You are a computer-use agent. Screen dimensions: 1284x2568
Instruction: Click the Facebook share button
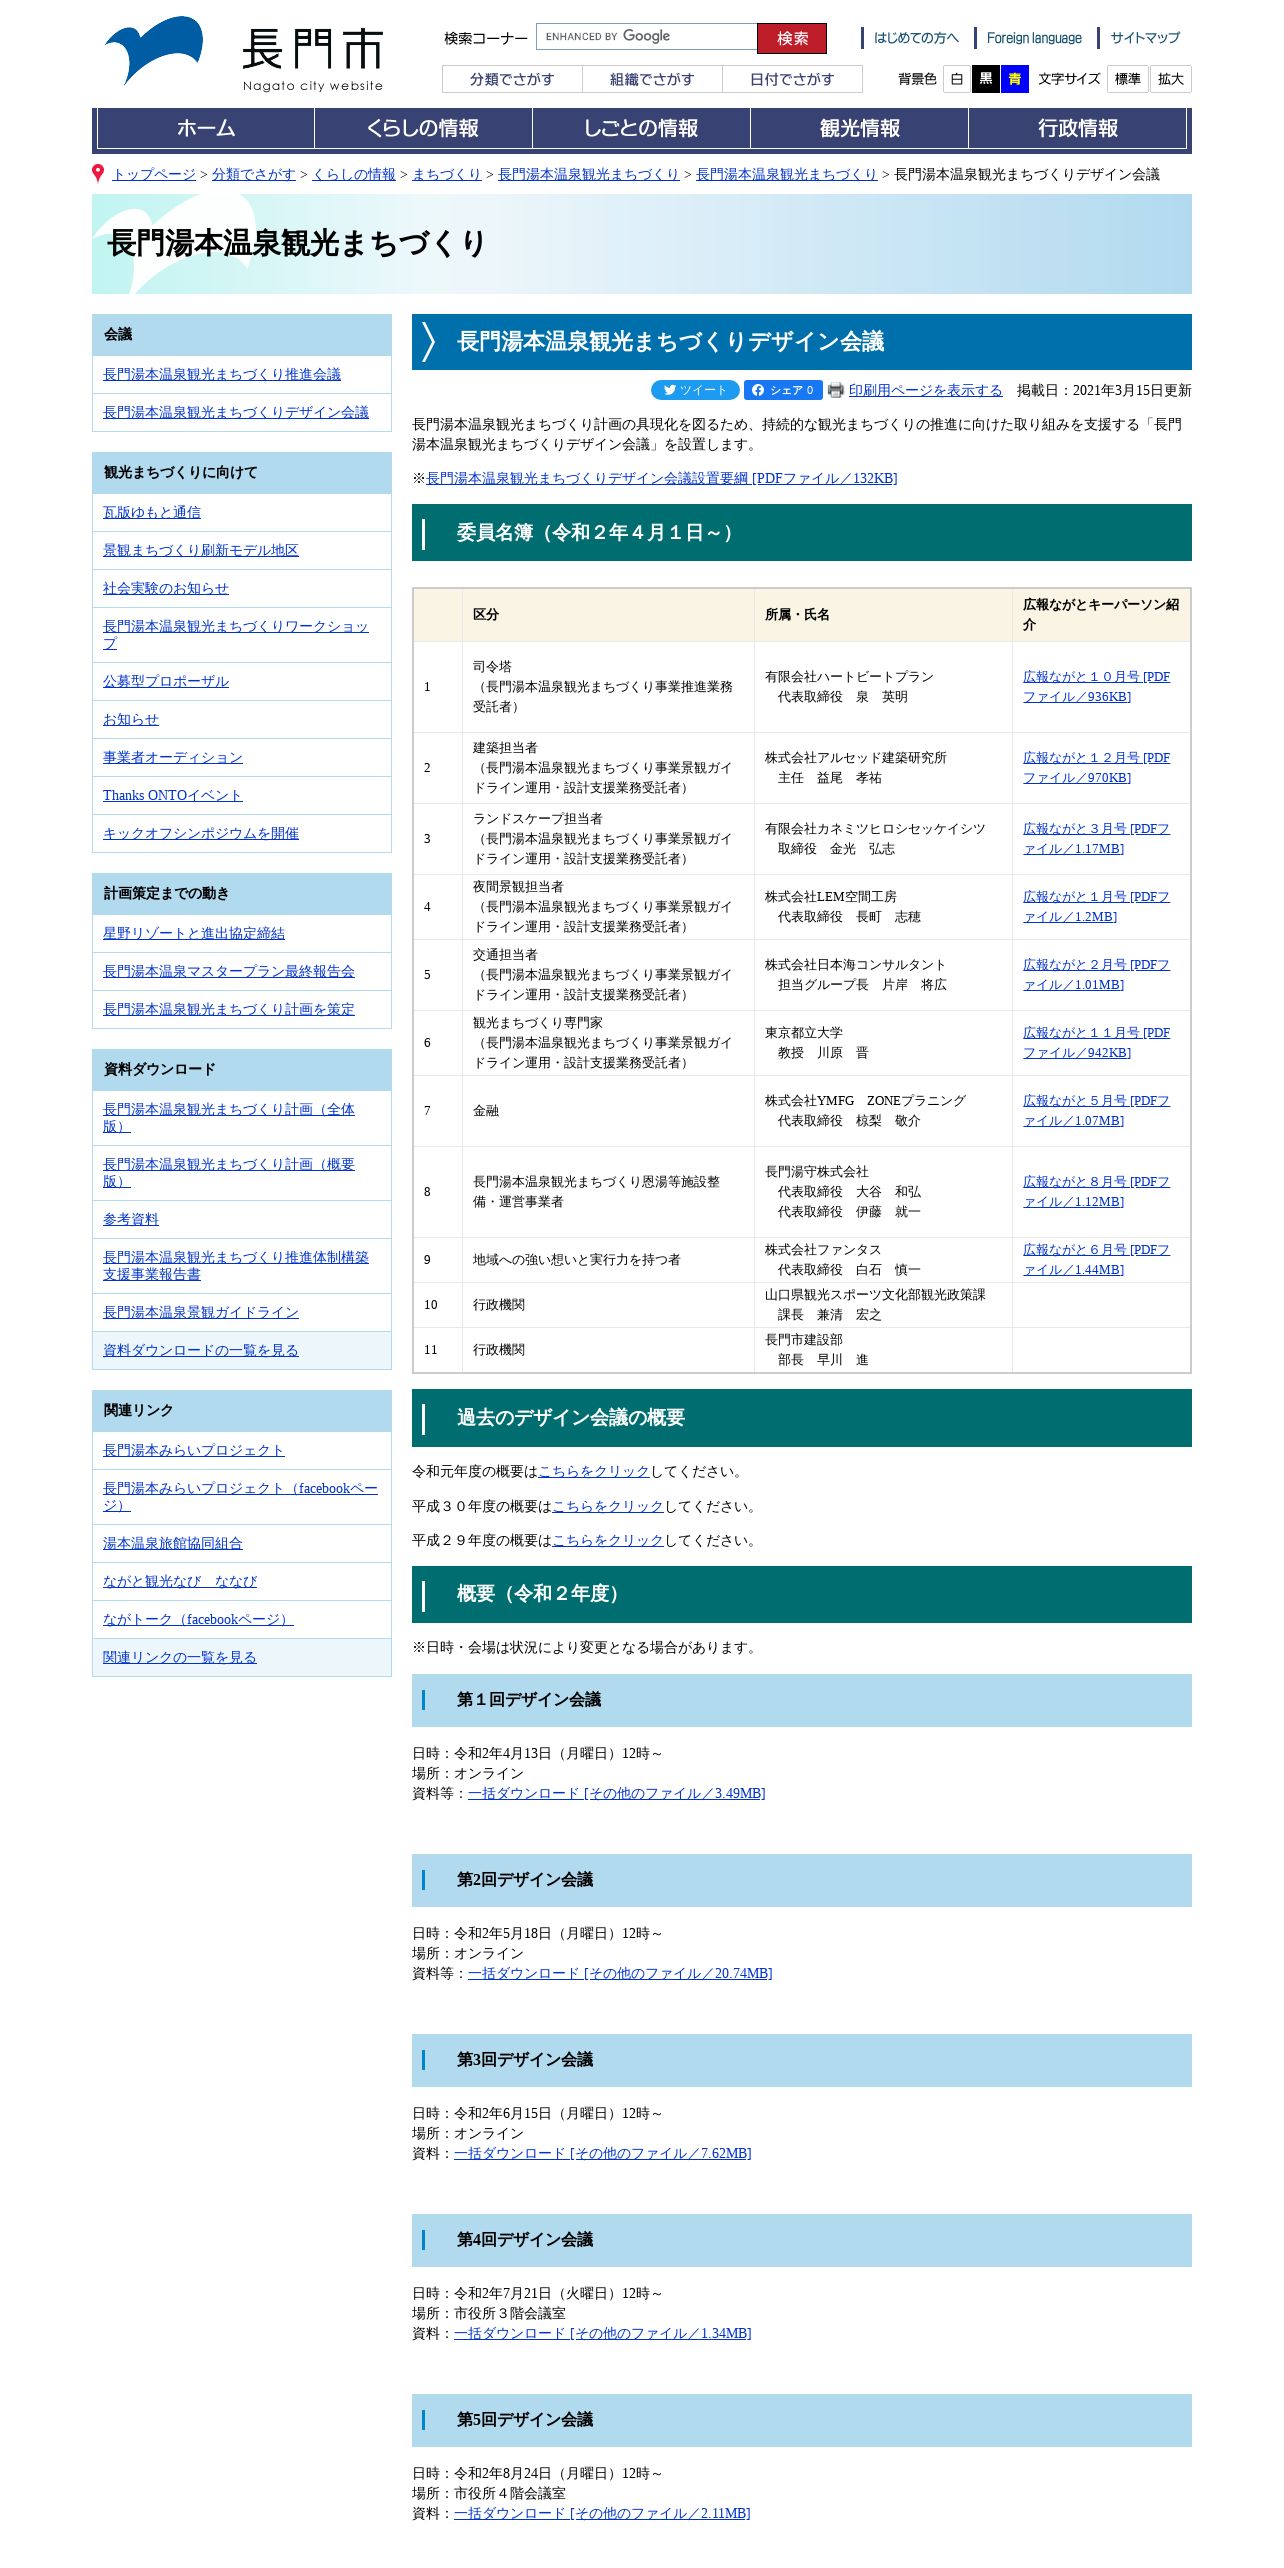point(783,390)
